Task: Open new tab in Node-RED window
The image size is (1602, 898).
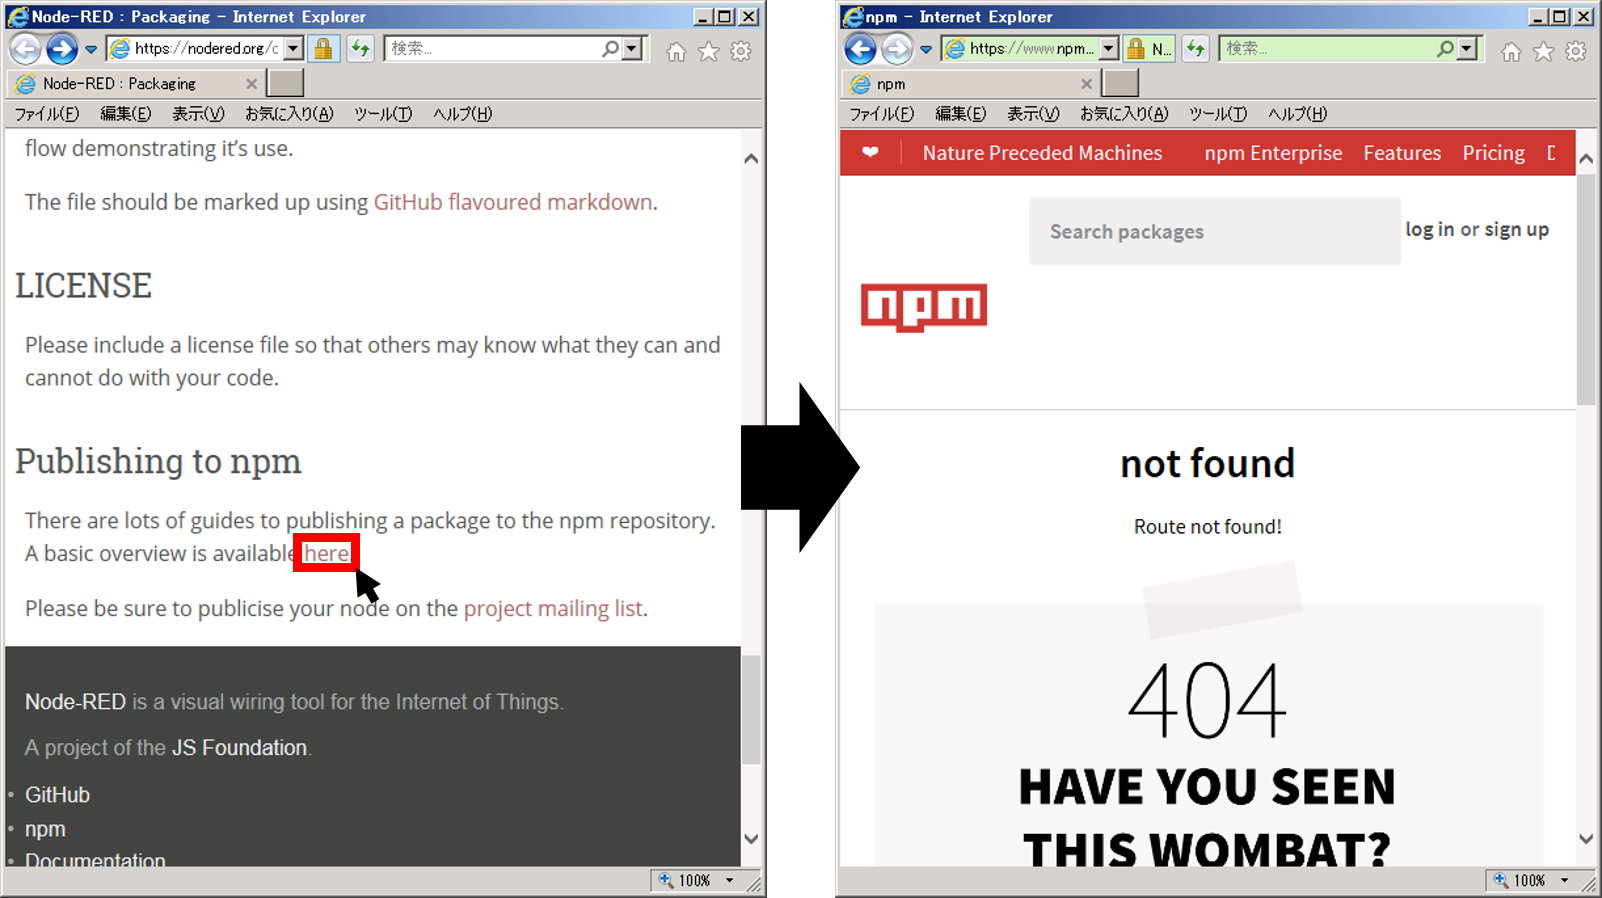Action: pyautogui.click(x=285, y=84)
